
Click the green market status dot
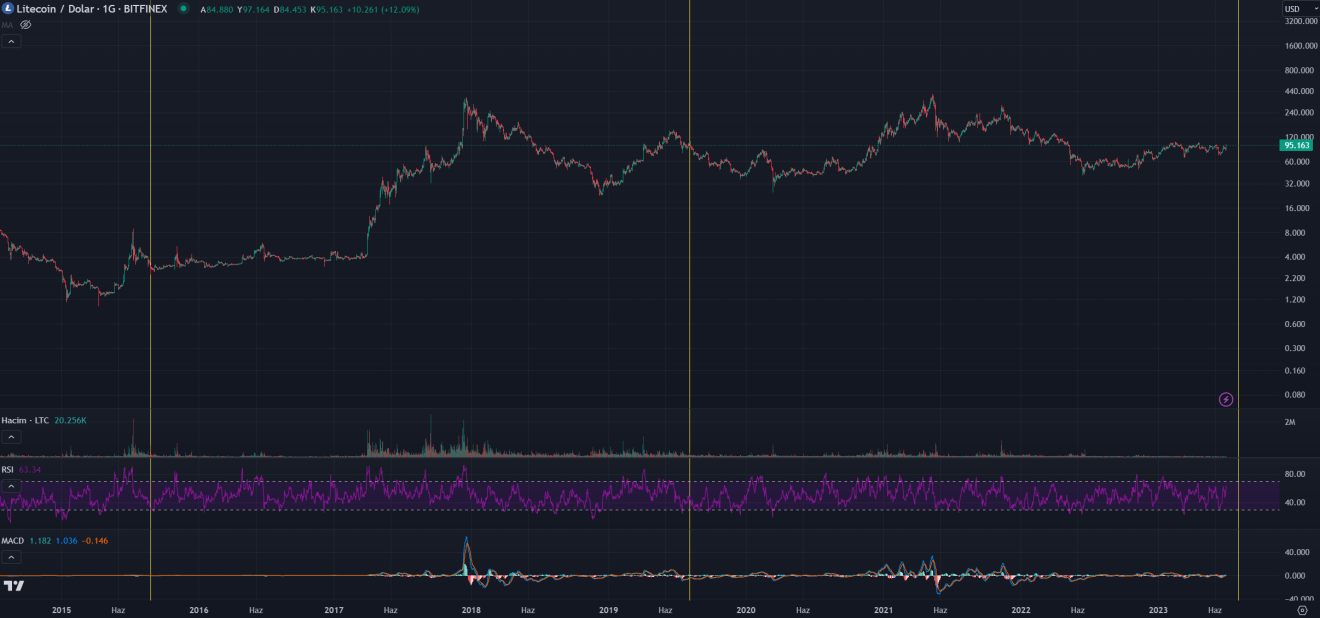(x=182, y=8)
